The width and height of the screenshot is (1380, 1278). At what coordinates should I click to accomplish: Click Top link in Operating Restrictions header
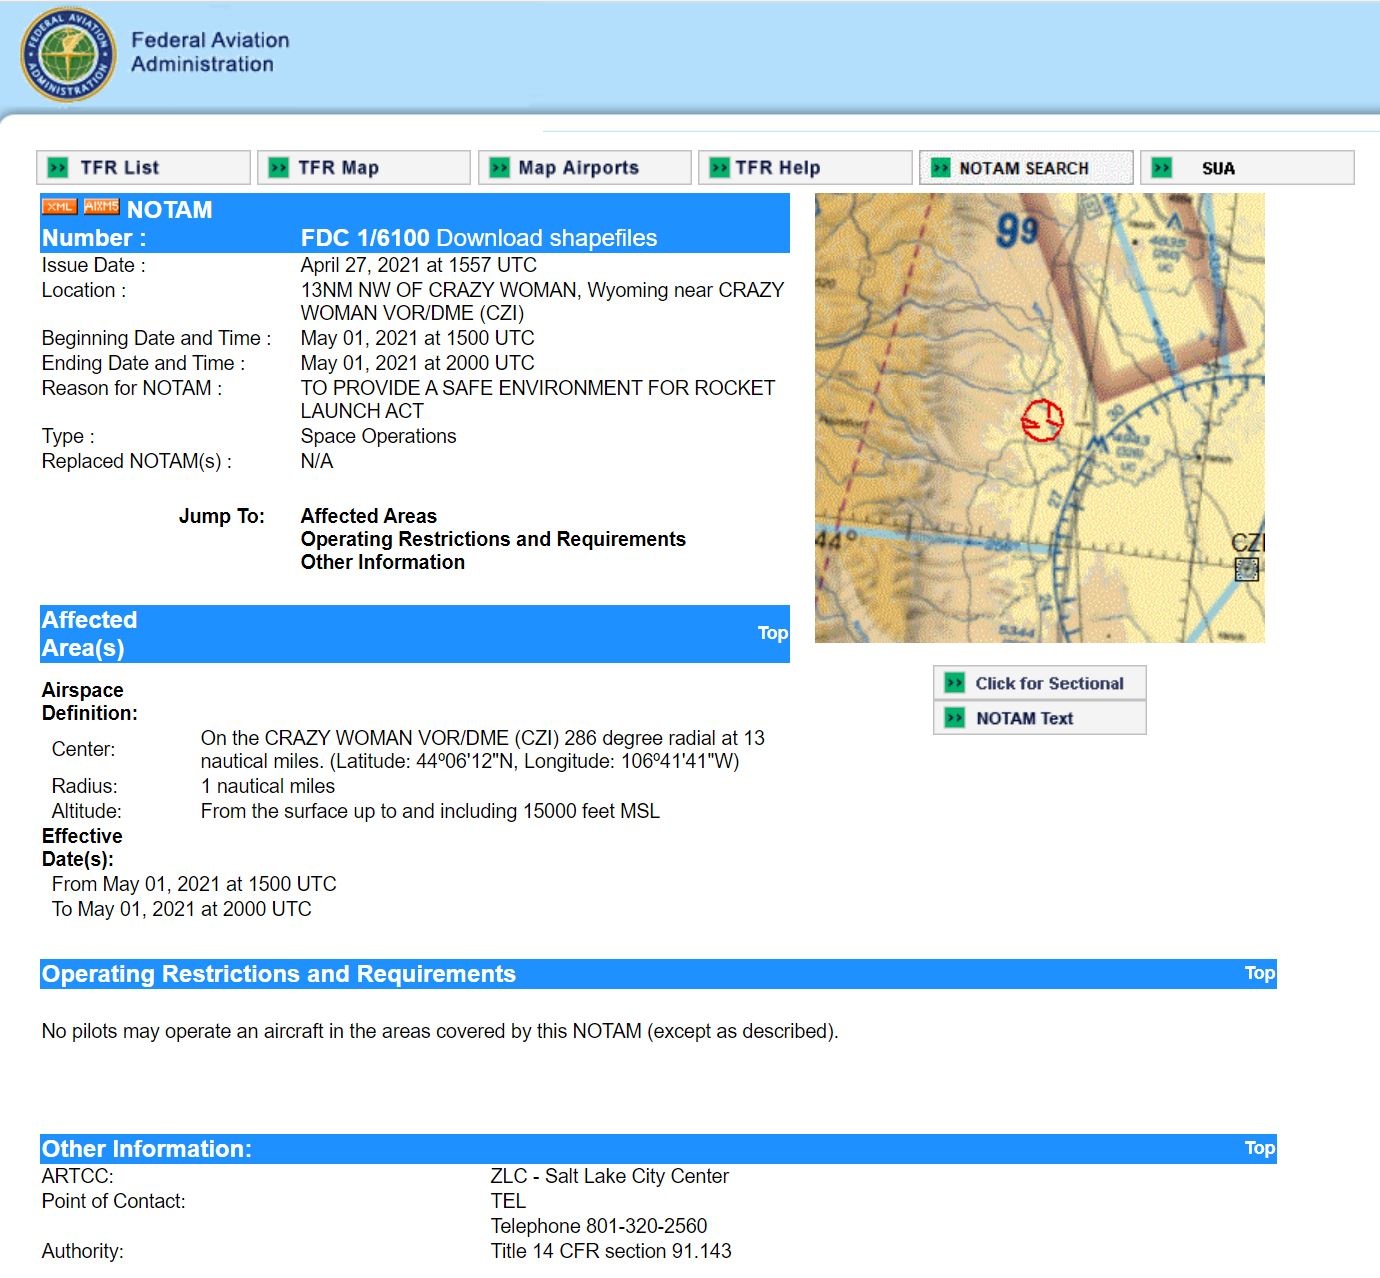coord(1260,973)
